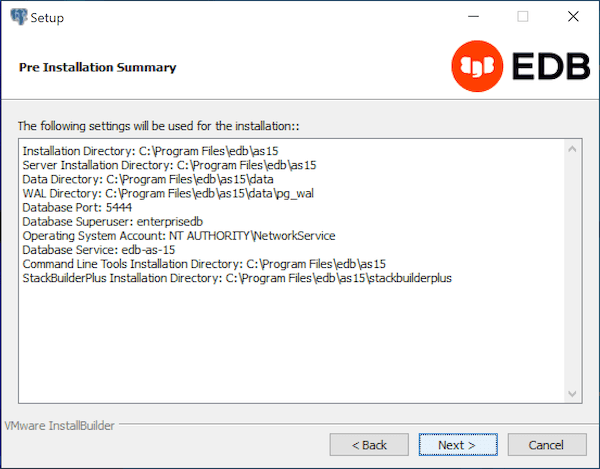The image size is (600, 469).
Task: Click the Database Port 5444 line
Action: point(77,207)
